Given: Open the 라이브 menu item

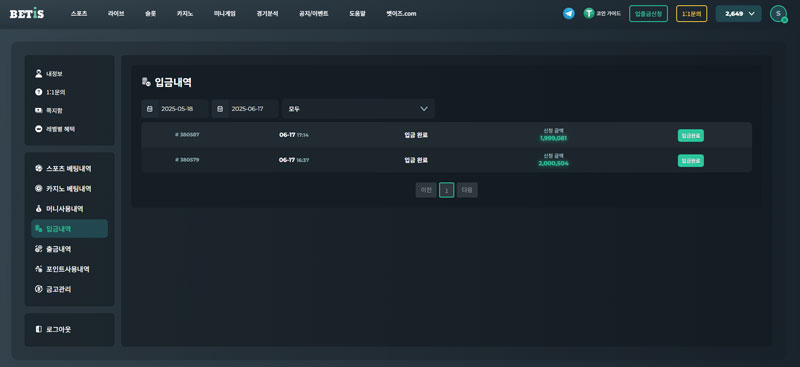Looking at the screenshot, I should (116, 14).
